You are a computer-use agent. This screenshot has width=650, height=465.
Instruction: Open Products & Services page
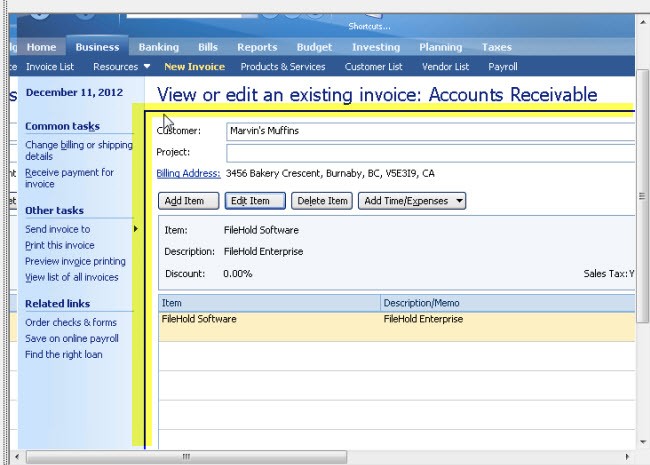click(283, 67)
